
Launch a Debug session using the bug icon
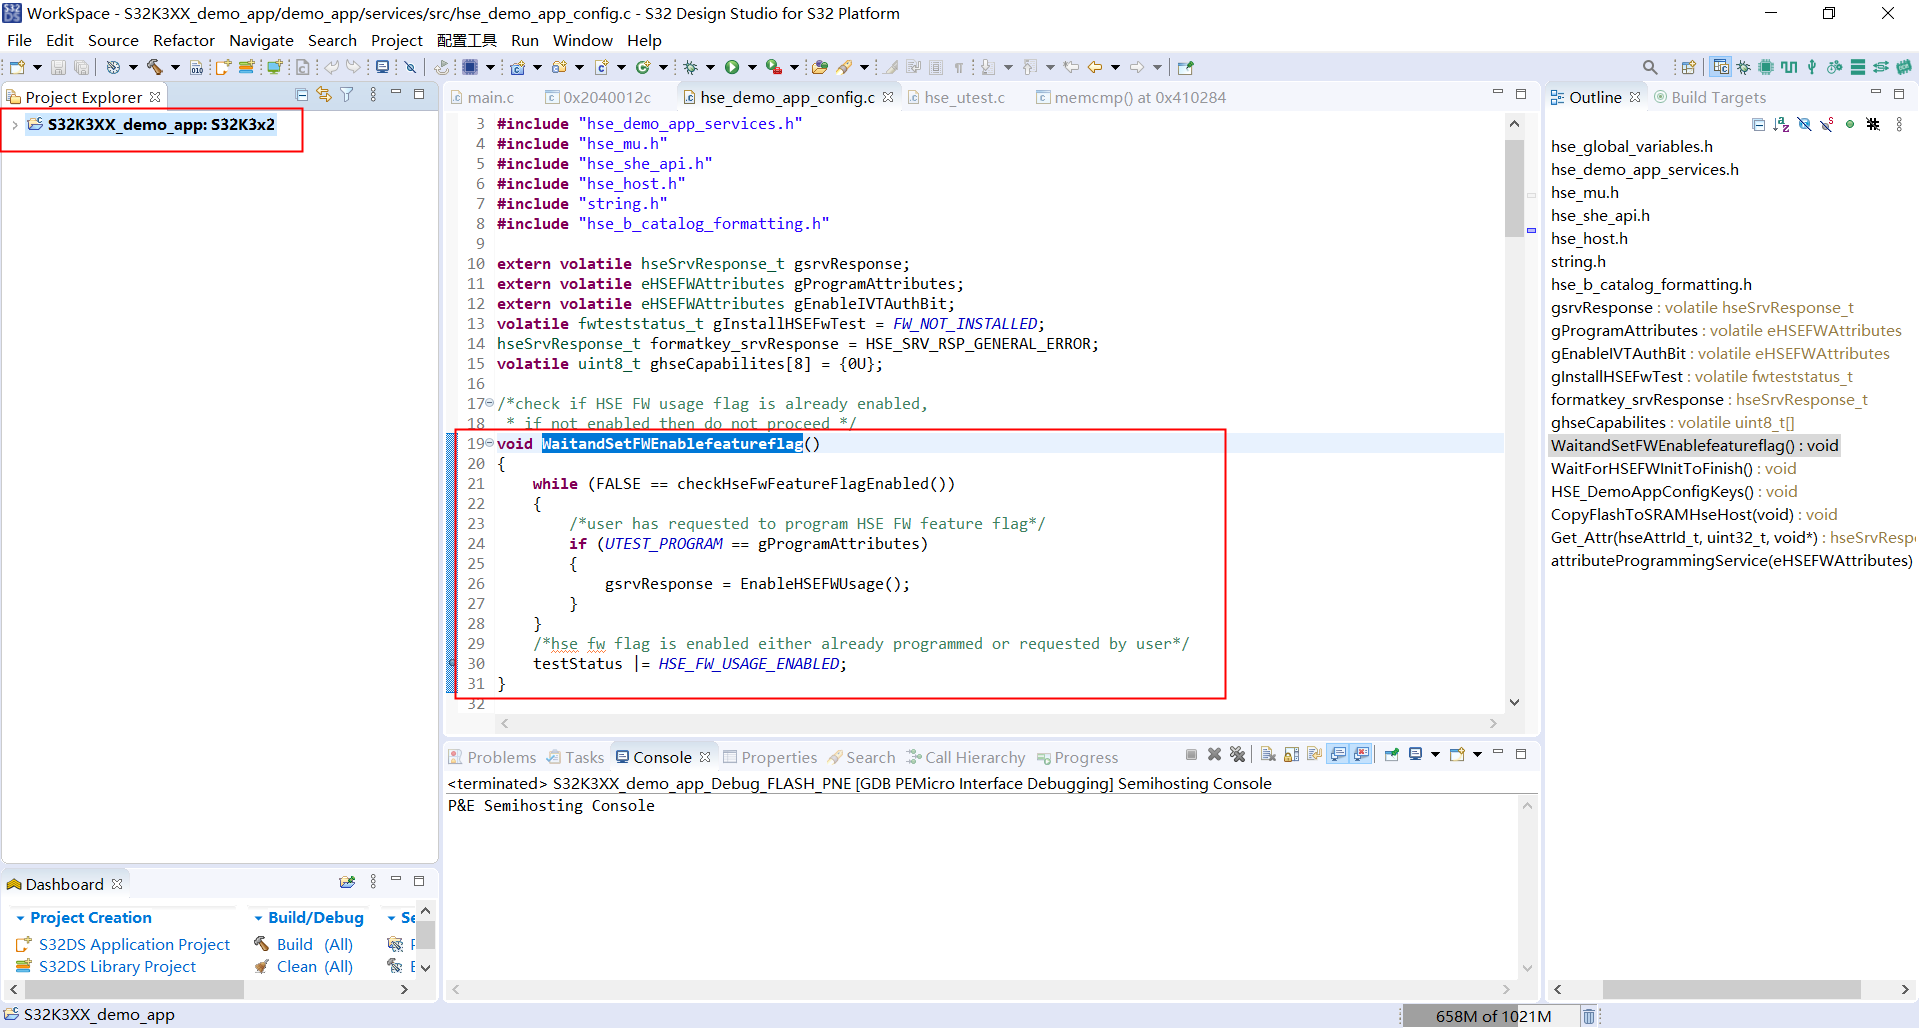click(691, 67)
